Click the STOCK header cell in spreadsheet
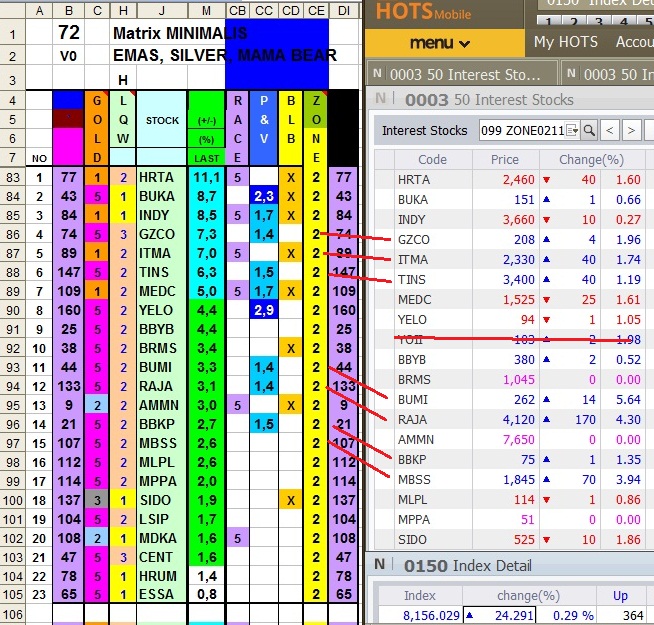654x625 pixels. 162,120
